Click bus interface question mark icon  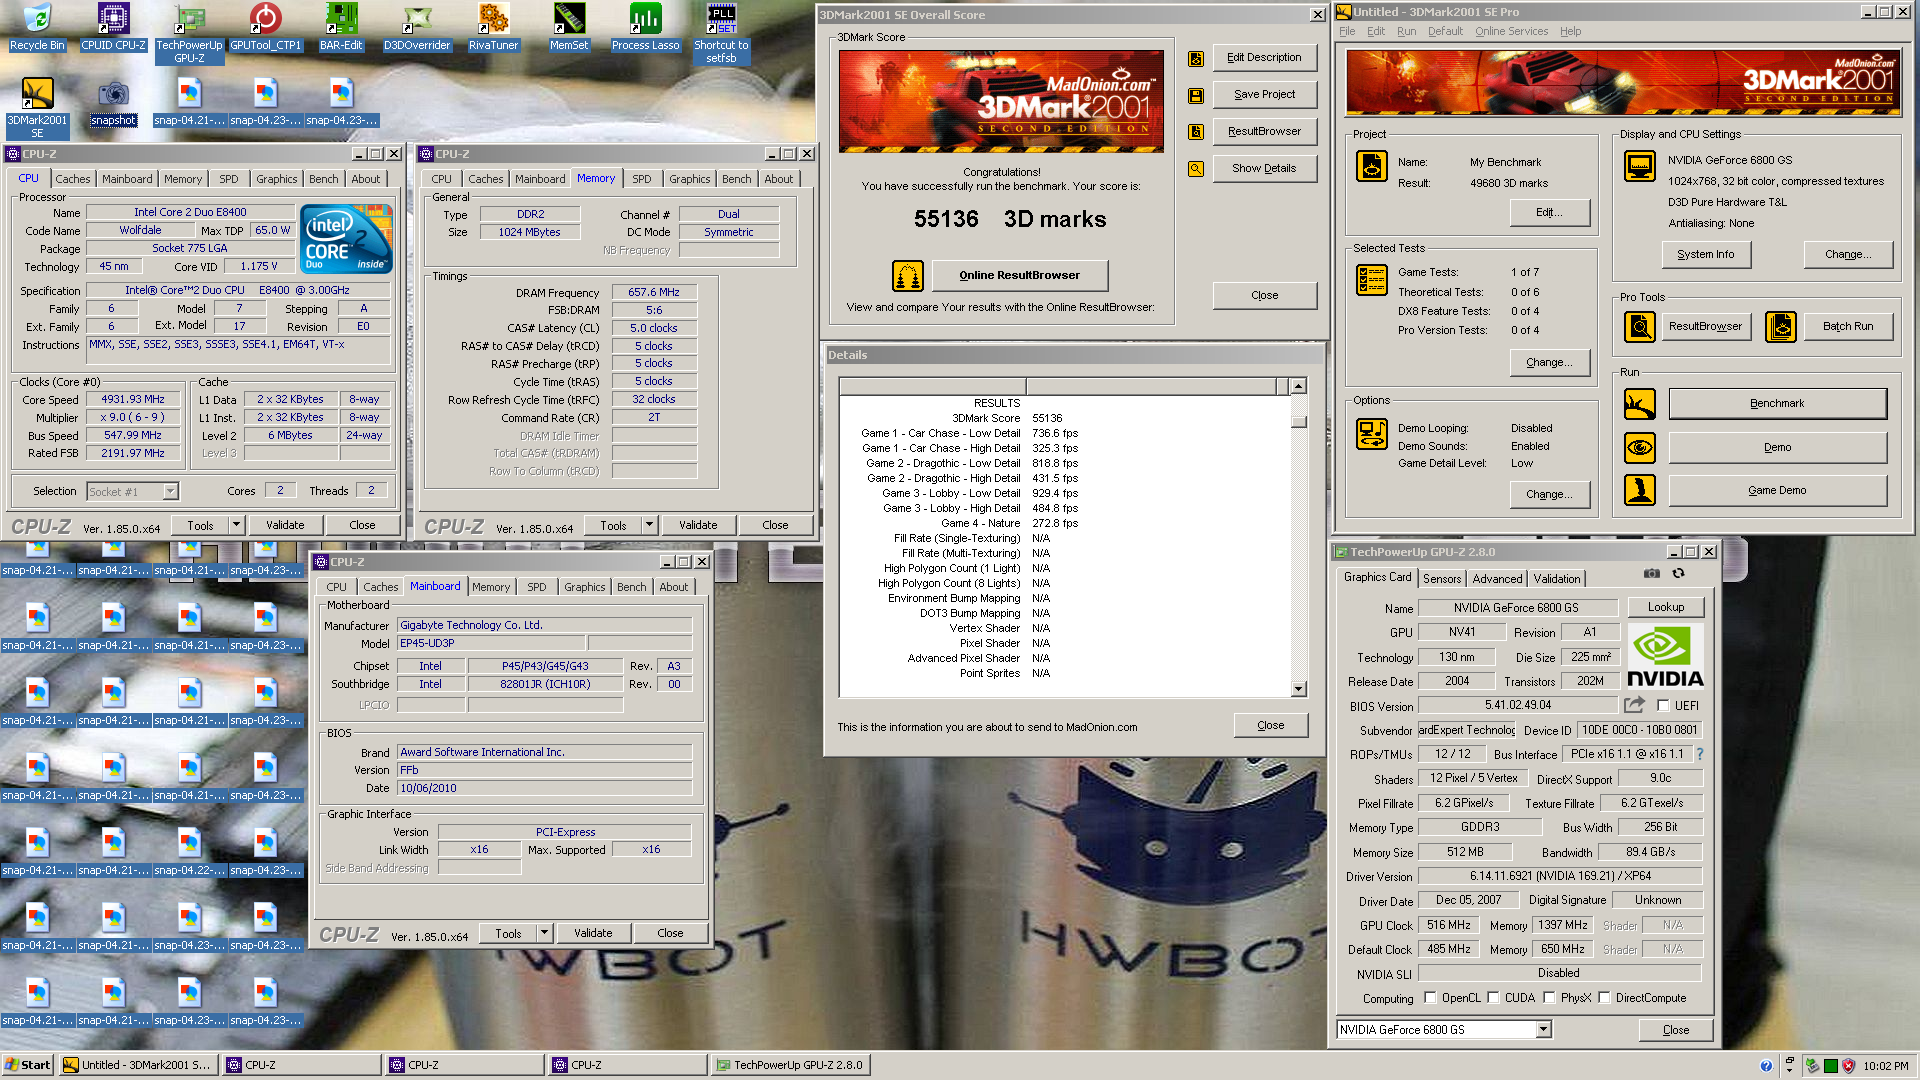click(x=1699, y=754)
